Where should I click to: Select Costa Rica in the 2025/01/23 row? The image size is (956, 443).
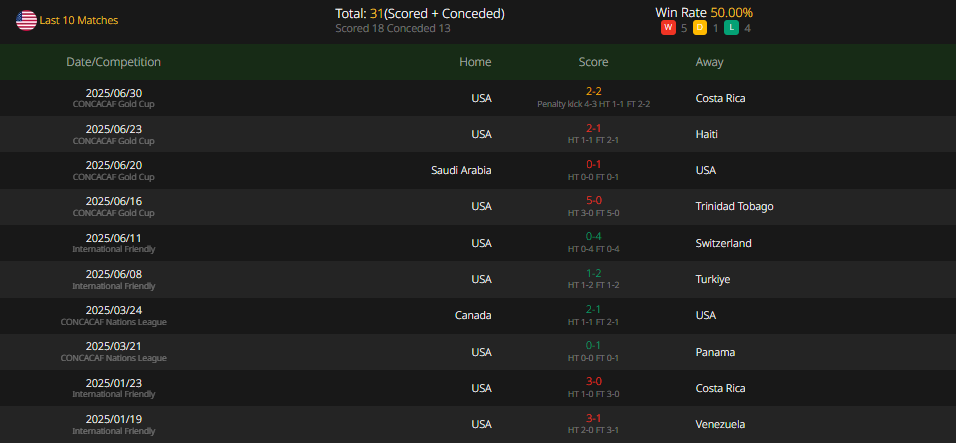click(x=720, y=388)
